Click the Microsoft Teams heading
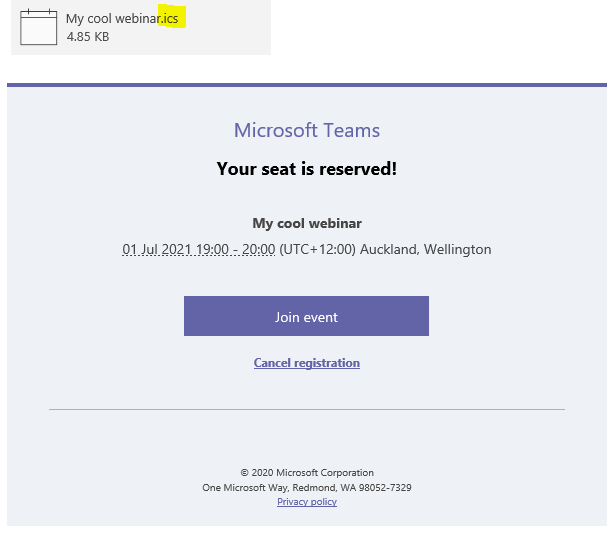The height and width of the screenshot is (534, 612). click(307, 130)
